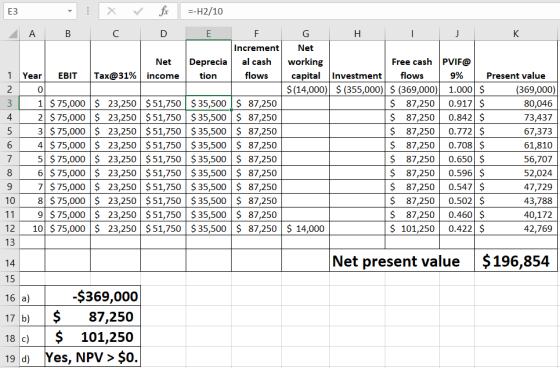Select column K header
This screenshot has width=560, height=368.
[516, 34]
